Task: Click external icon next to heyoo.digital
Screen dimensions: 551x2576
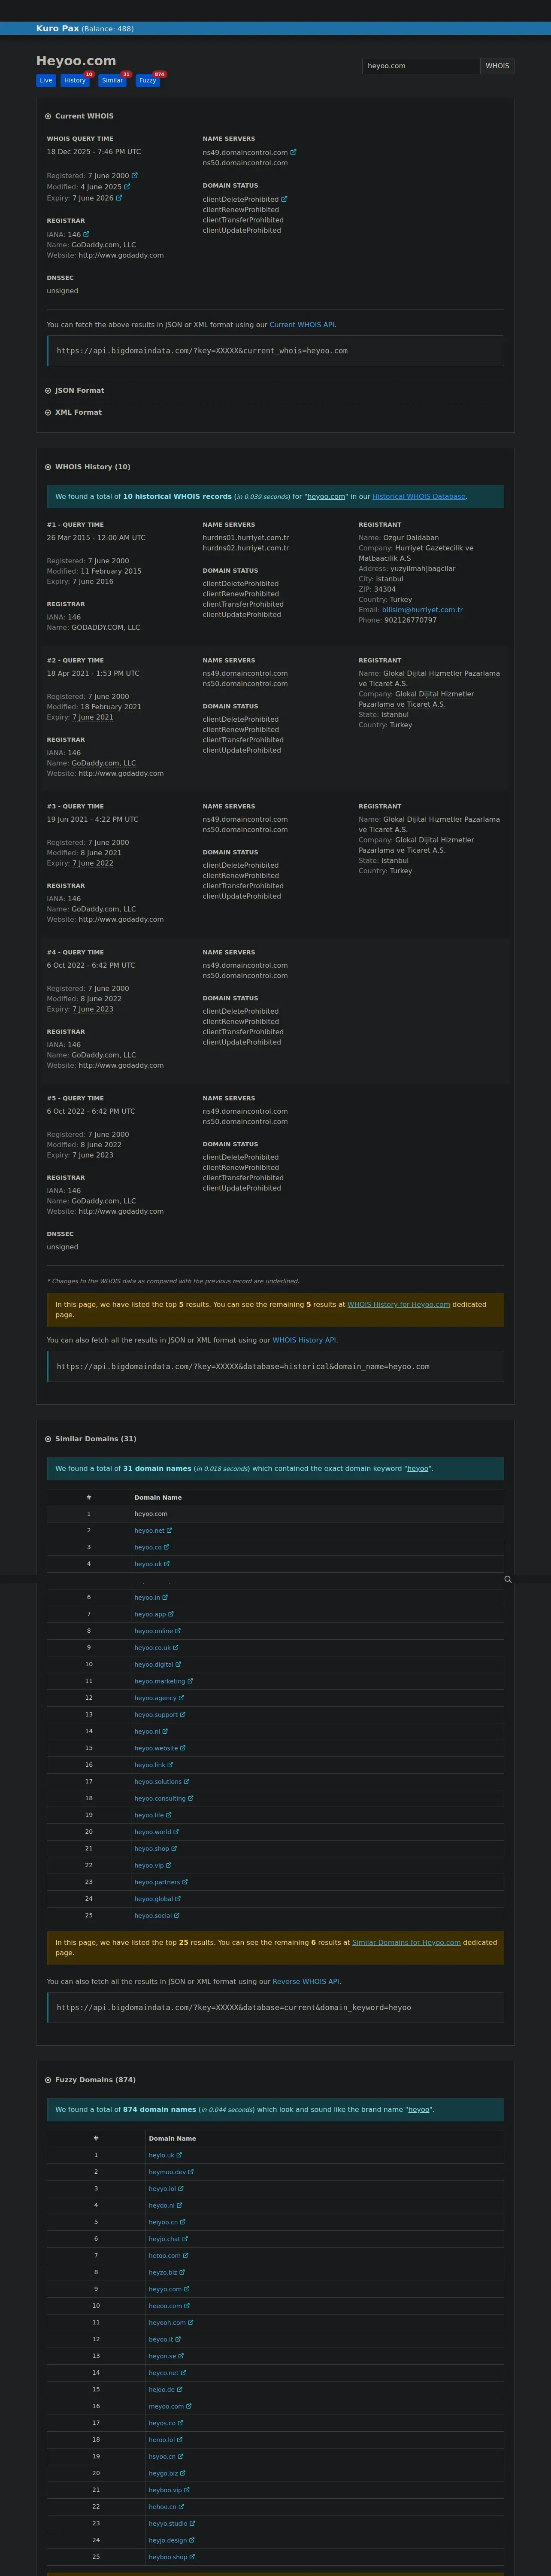Action: 178,1664
